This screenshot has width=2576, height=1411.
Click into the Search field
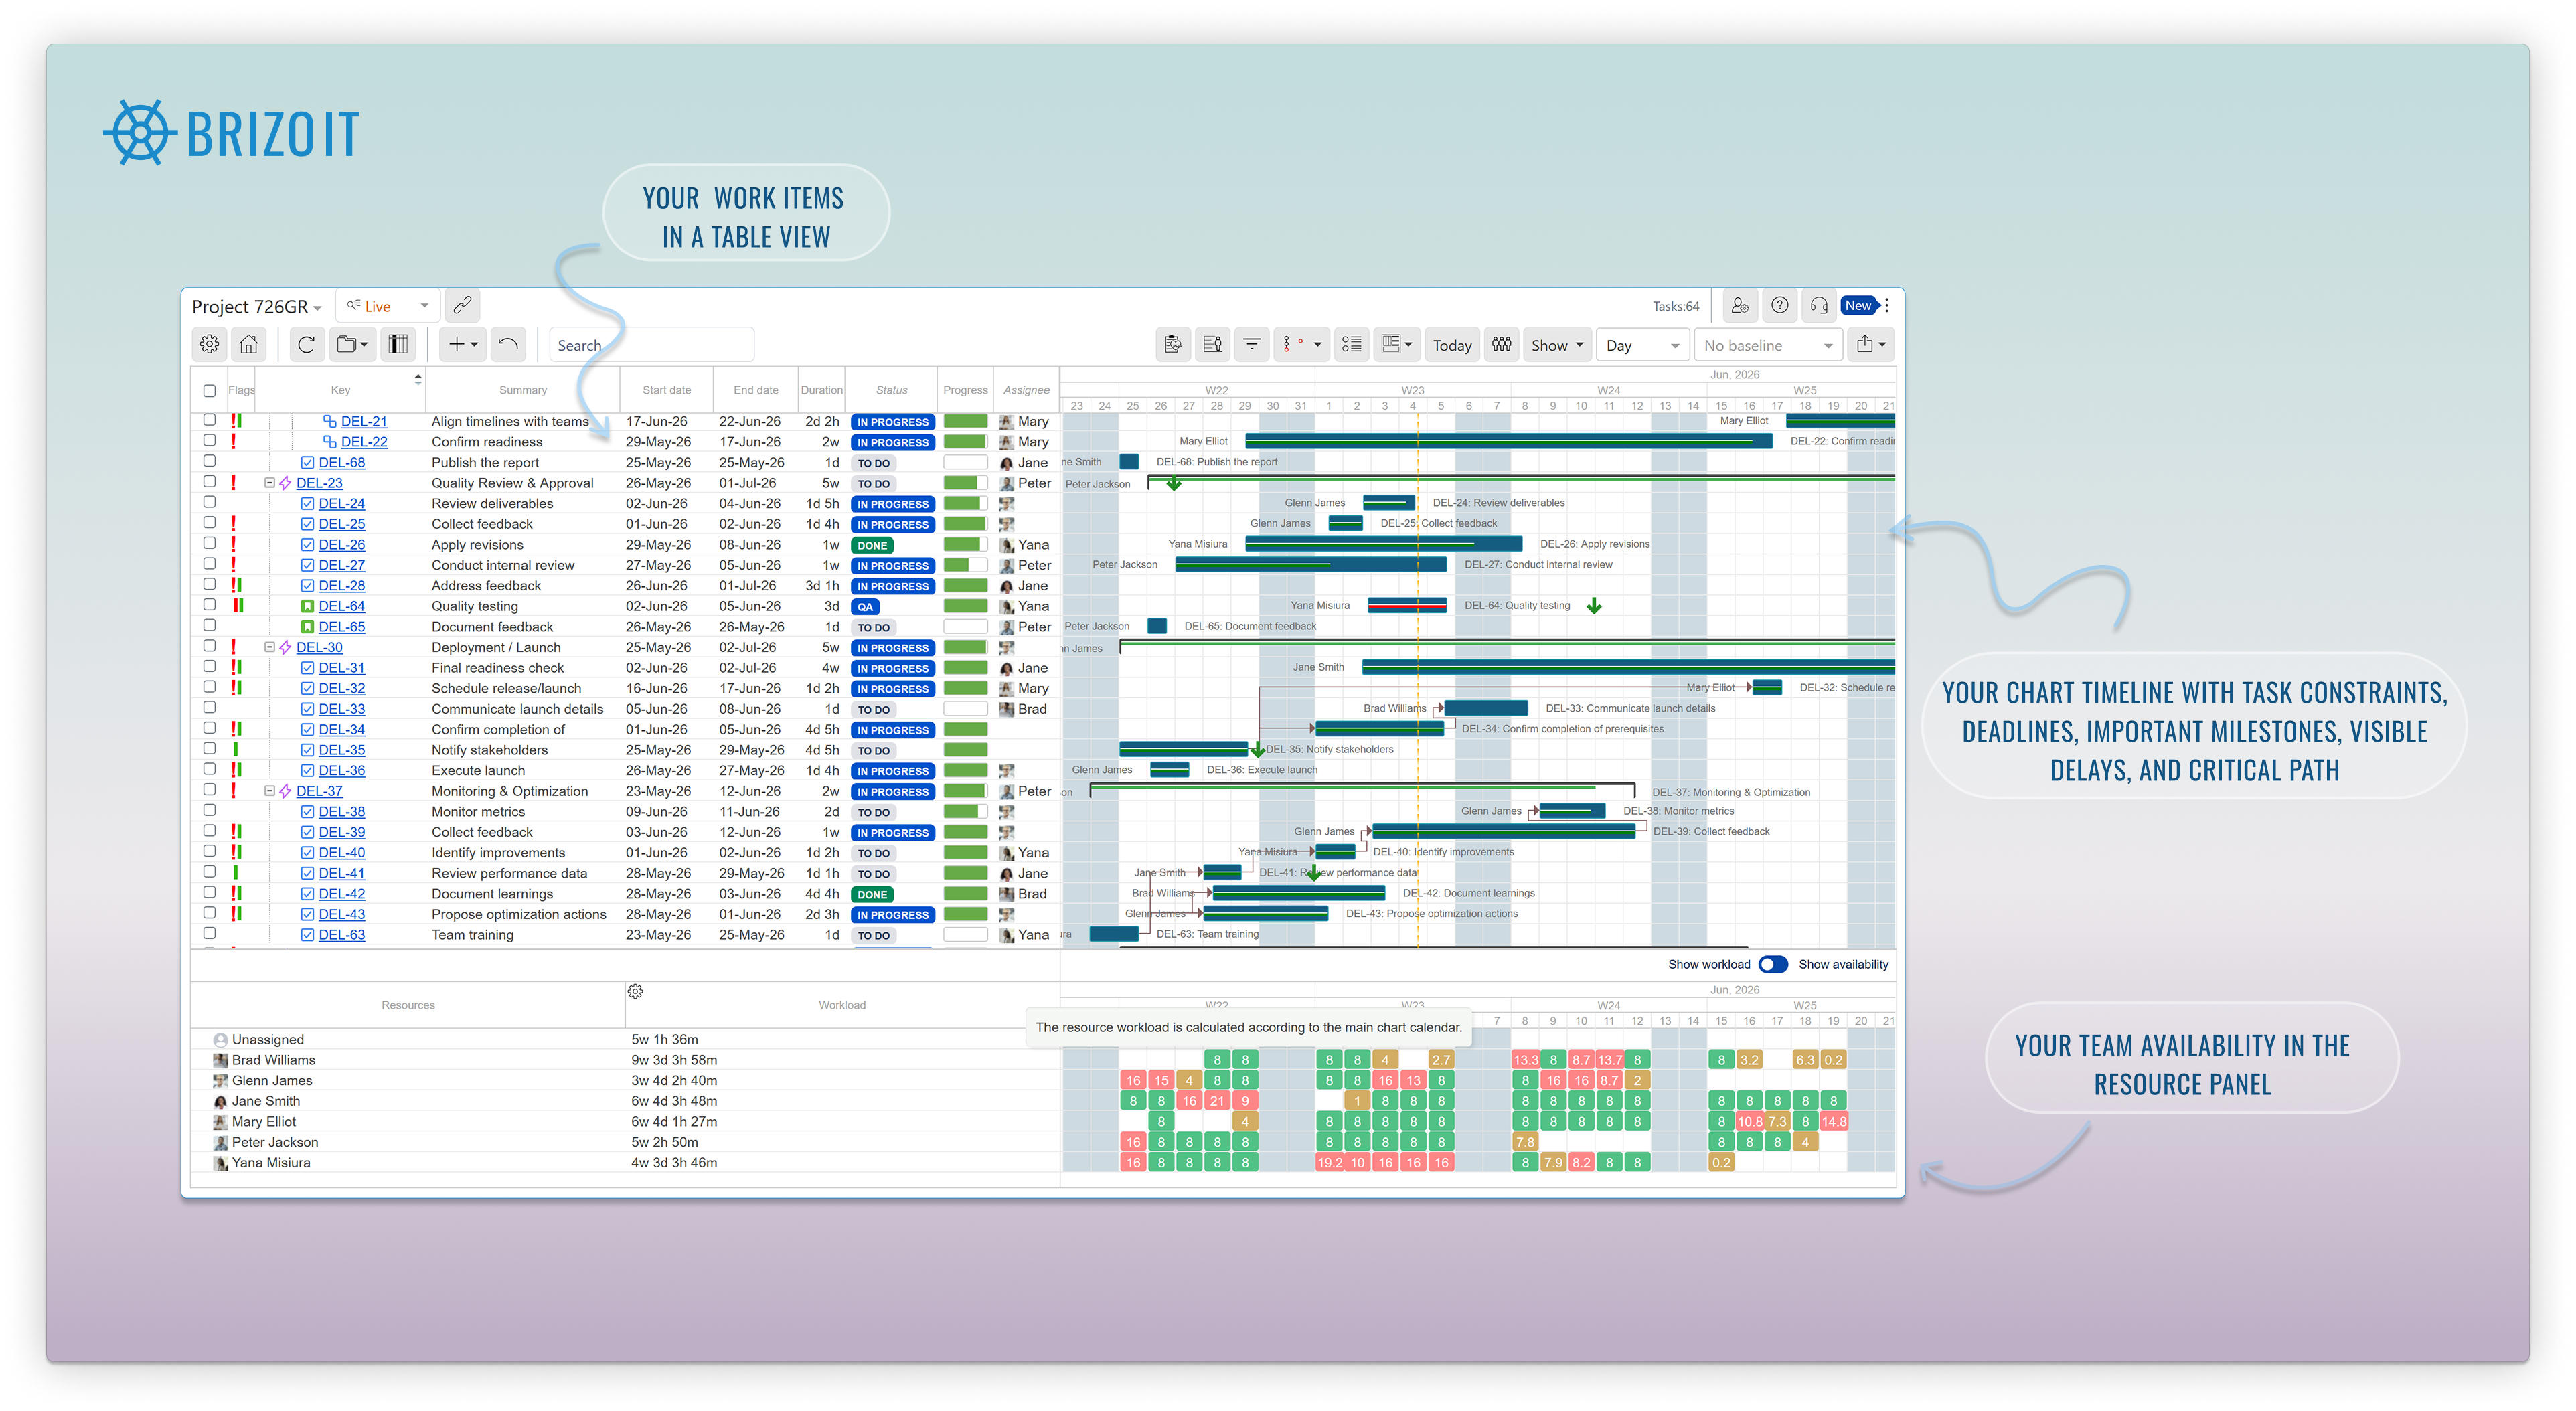pyautogui.click(x=651, y=345)
